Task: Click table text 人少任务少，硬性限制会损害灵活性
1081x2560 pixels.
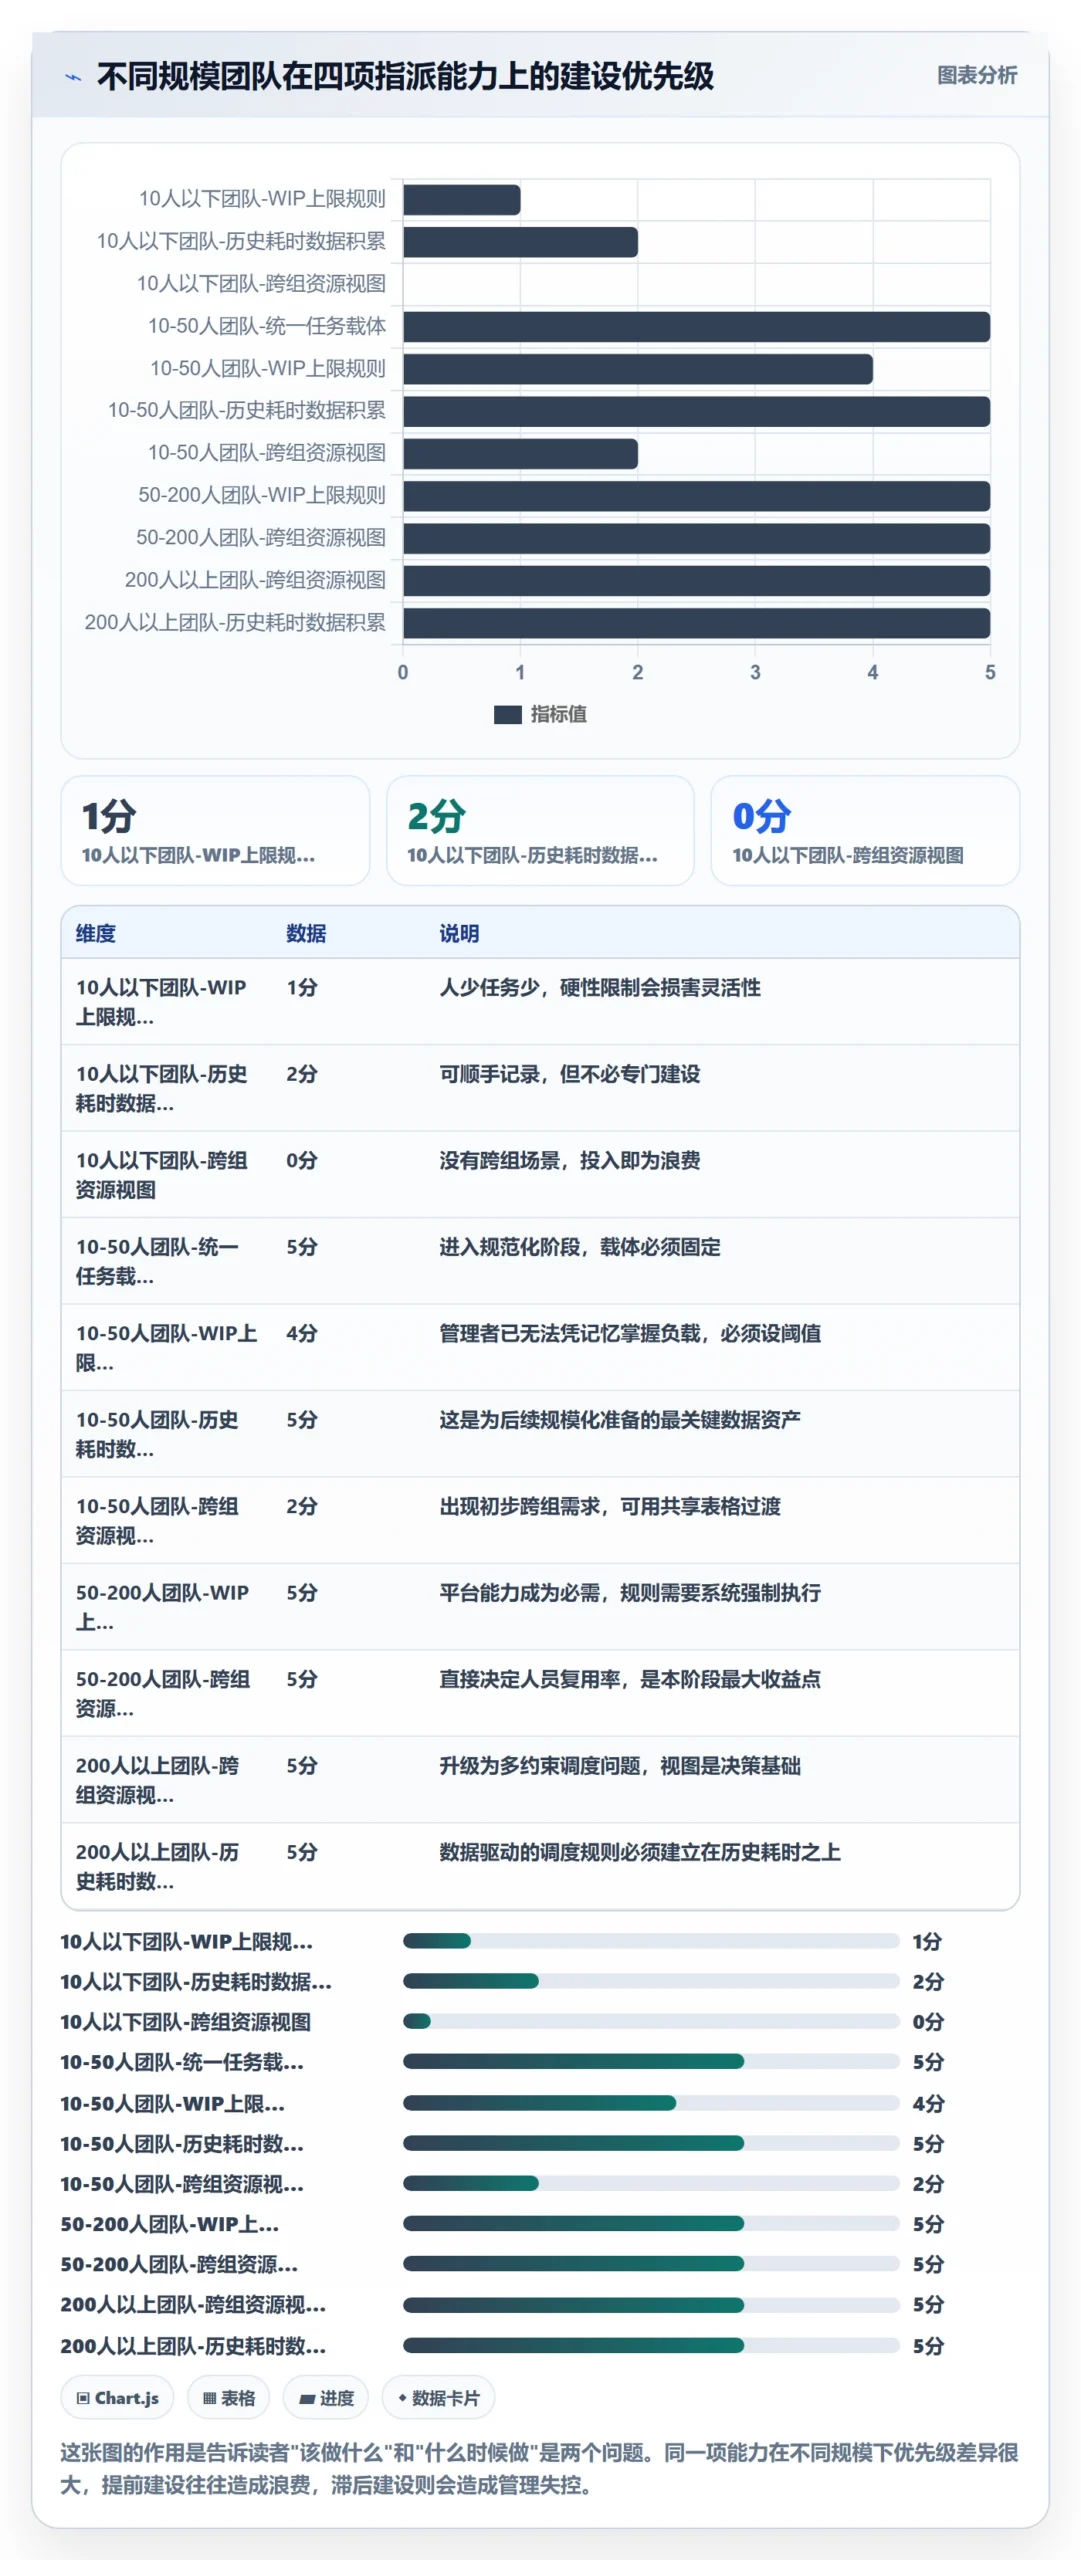Action: 600,987
